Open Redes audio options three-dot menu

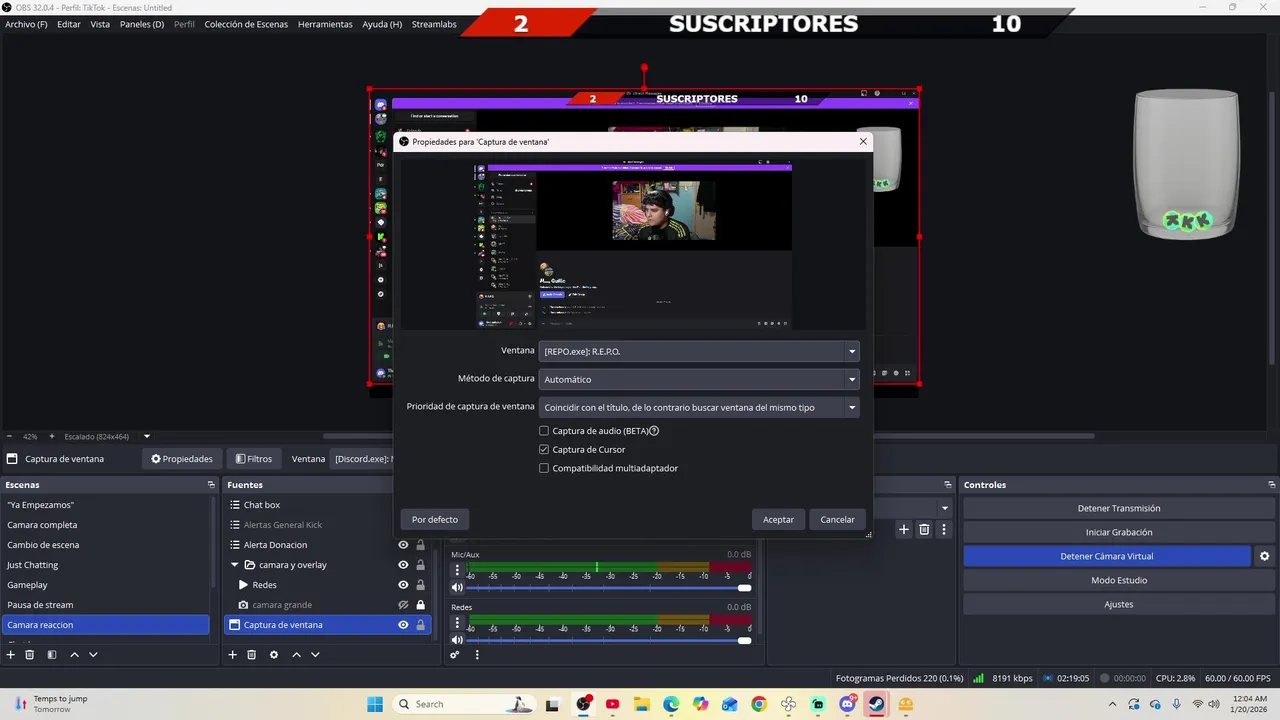457,622
